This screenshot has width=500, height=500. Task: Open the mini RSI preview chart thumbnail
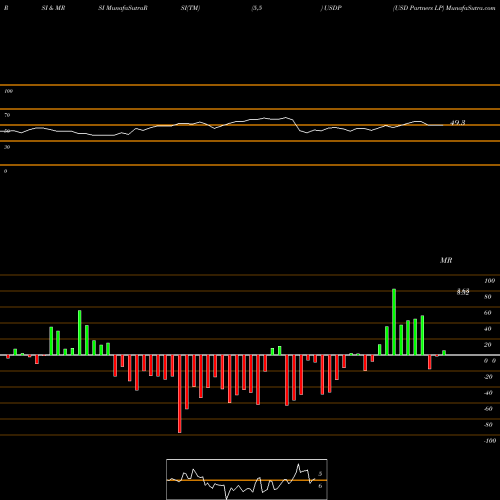tap(247, 479)
